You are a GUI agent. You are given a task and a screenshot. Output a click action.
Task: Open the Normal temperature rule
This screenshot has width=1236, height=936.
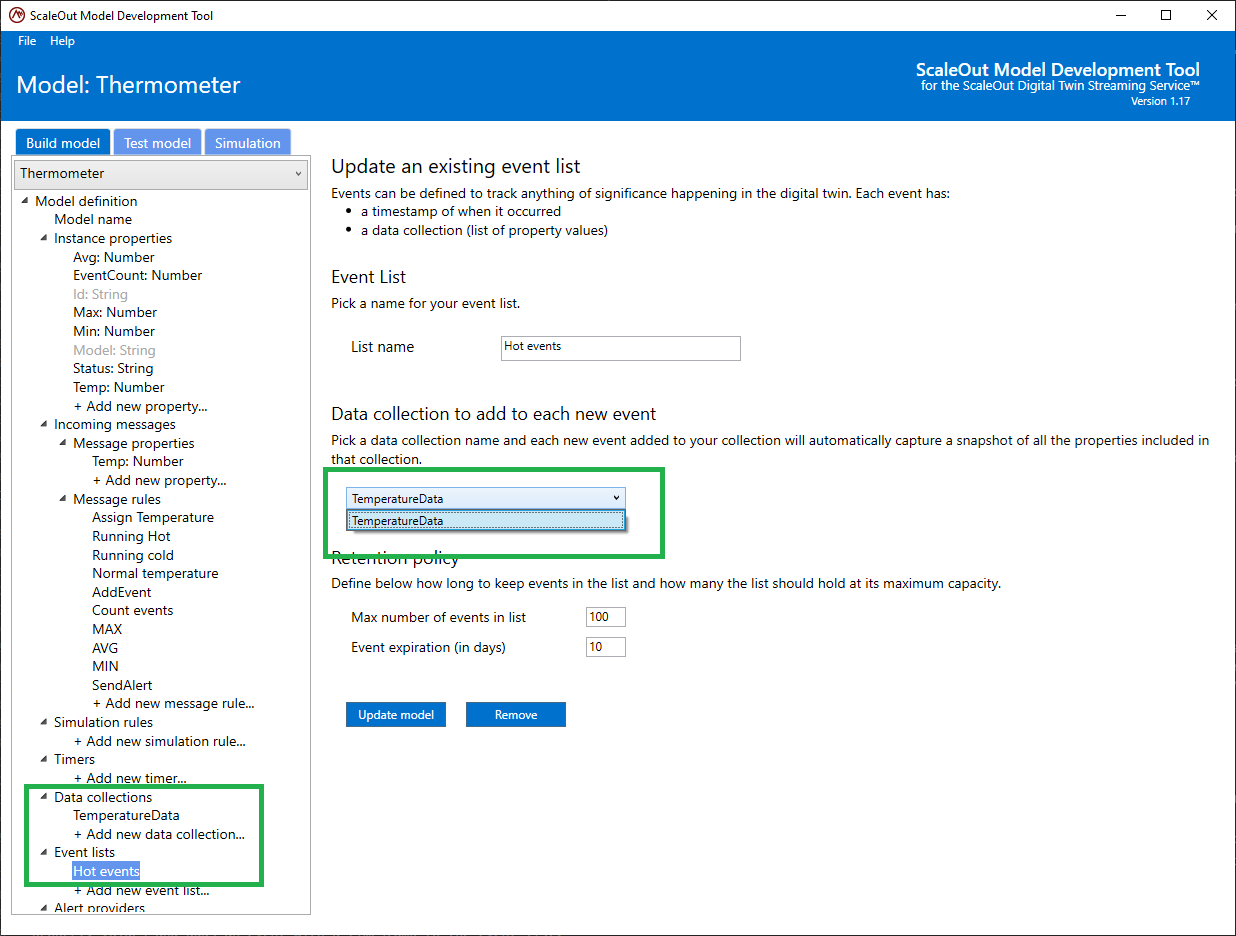click(x=155, y=573)
